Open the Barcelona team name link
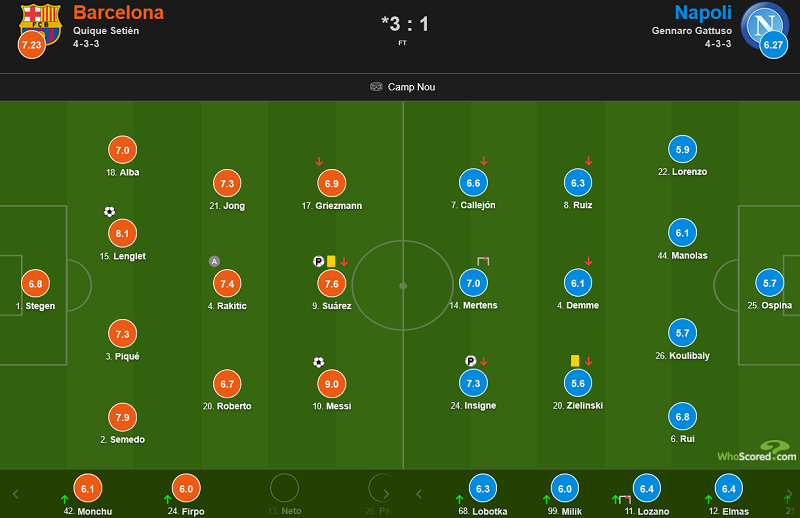 coord(118,13)
